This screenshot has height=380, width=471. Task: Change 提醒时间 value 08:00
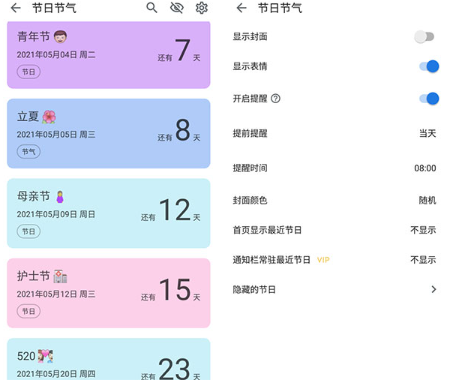point(425,168)
